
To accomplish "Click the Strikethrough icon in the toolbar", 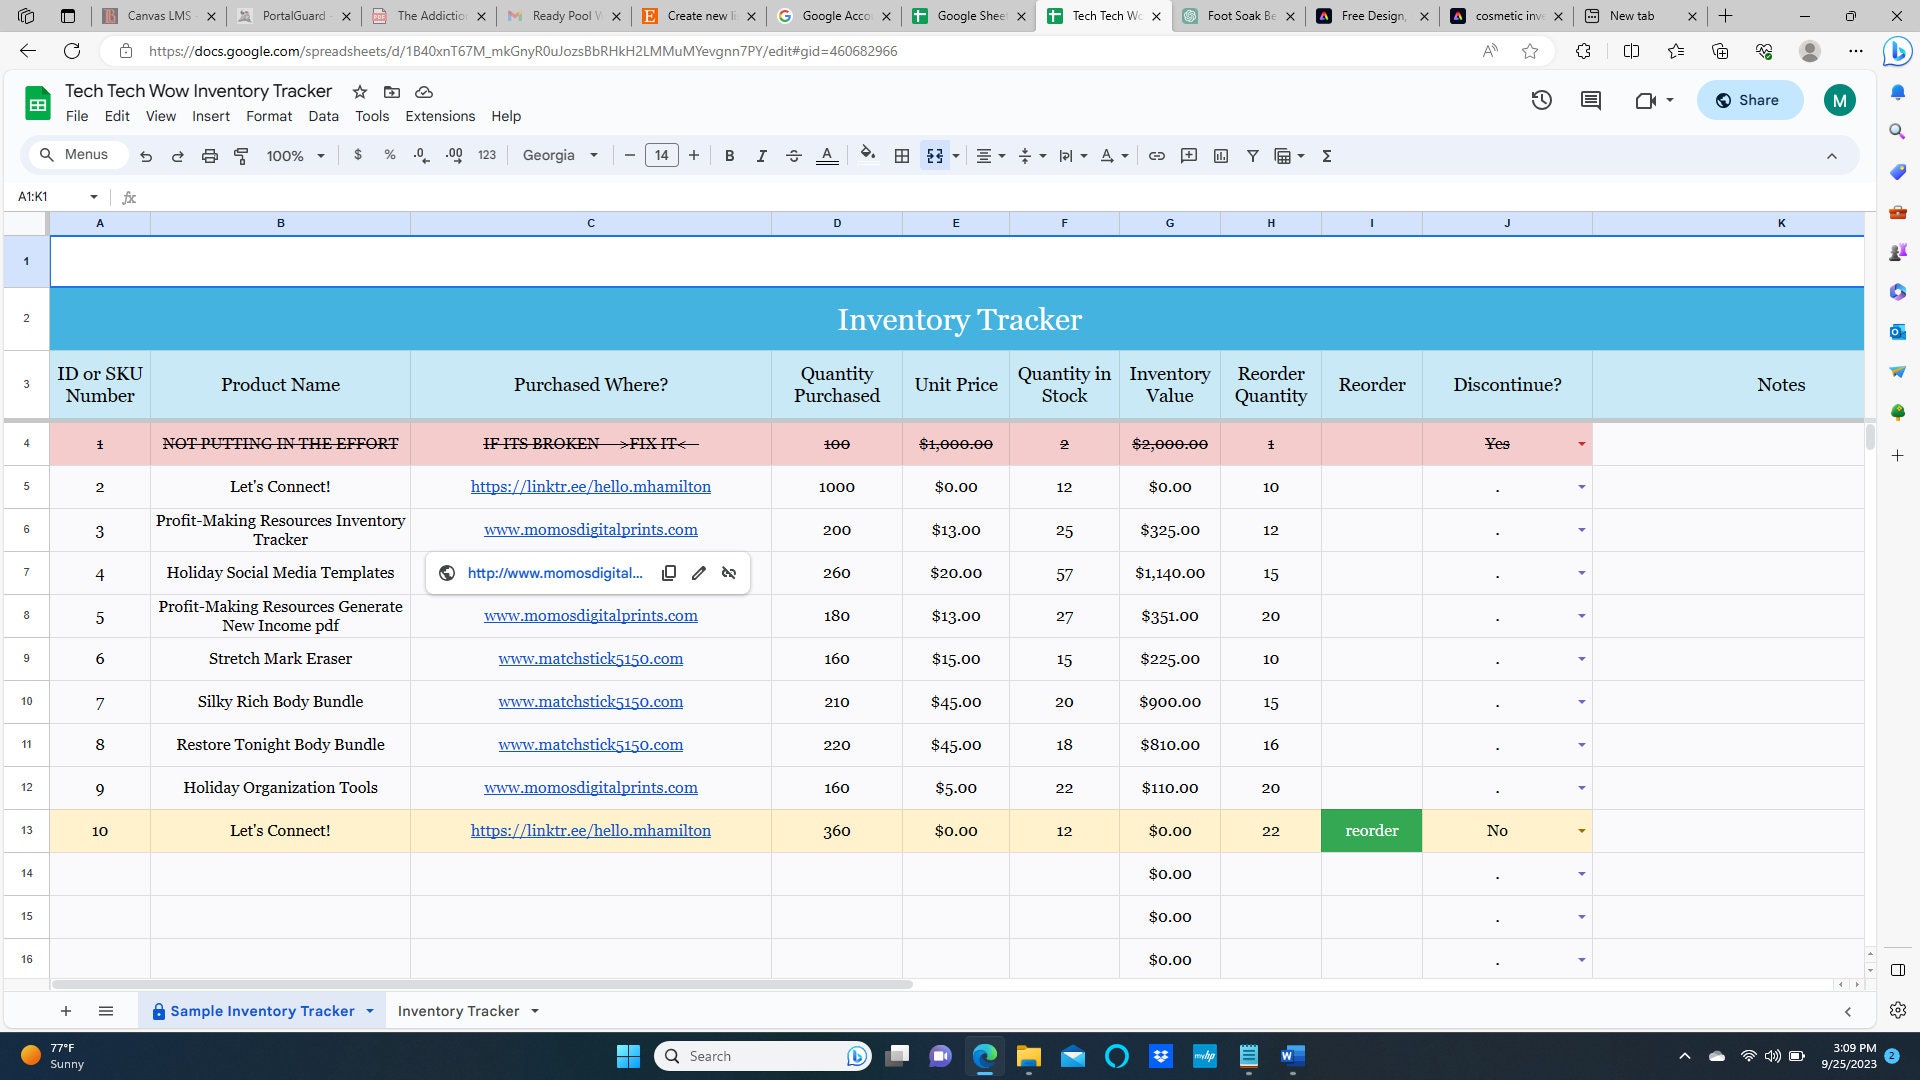I will click(793, 155).
